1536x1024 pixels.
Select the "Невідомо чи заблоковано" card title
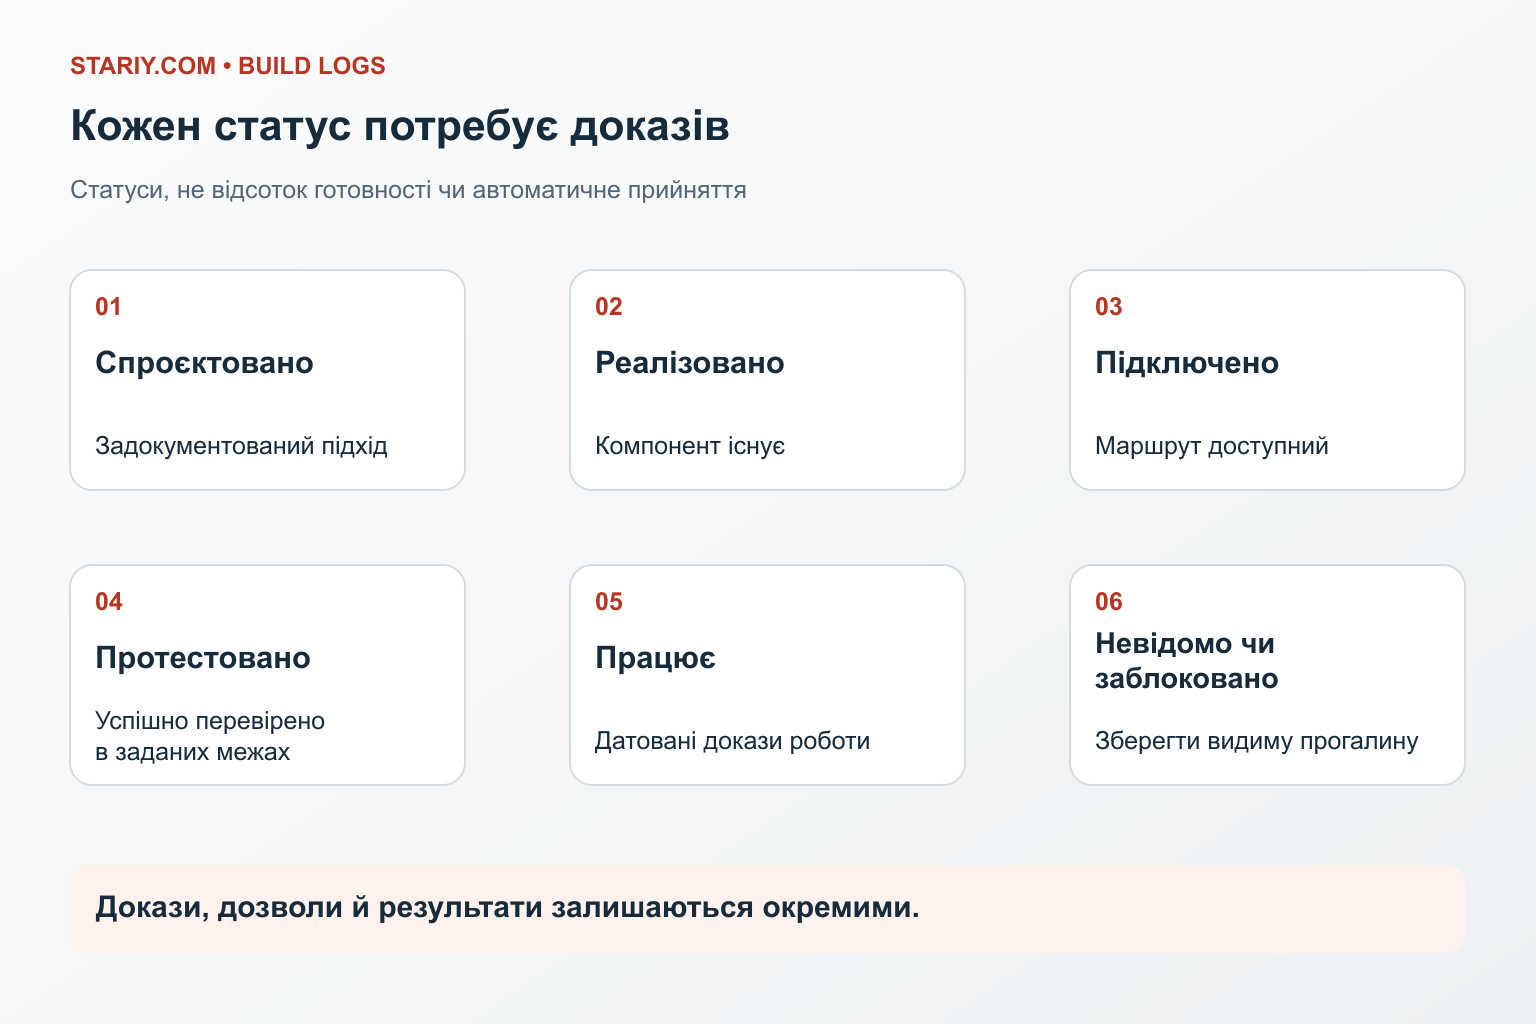(x=1186, y=661)
